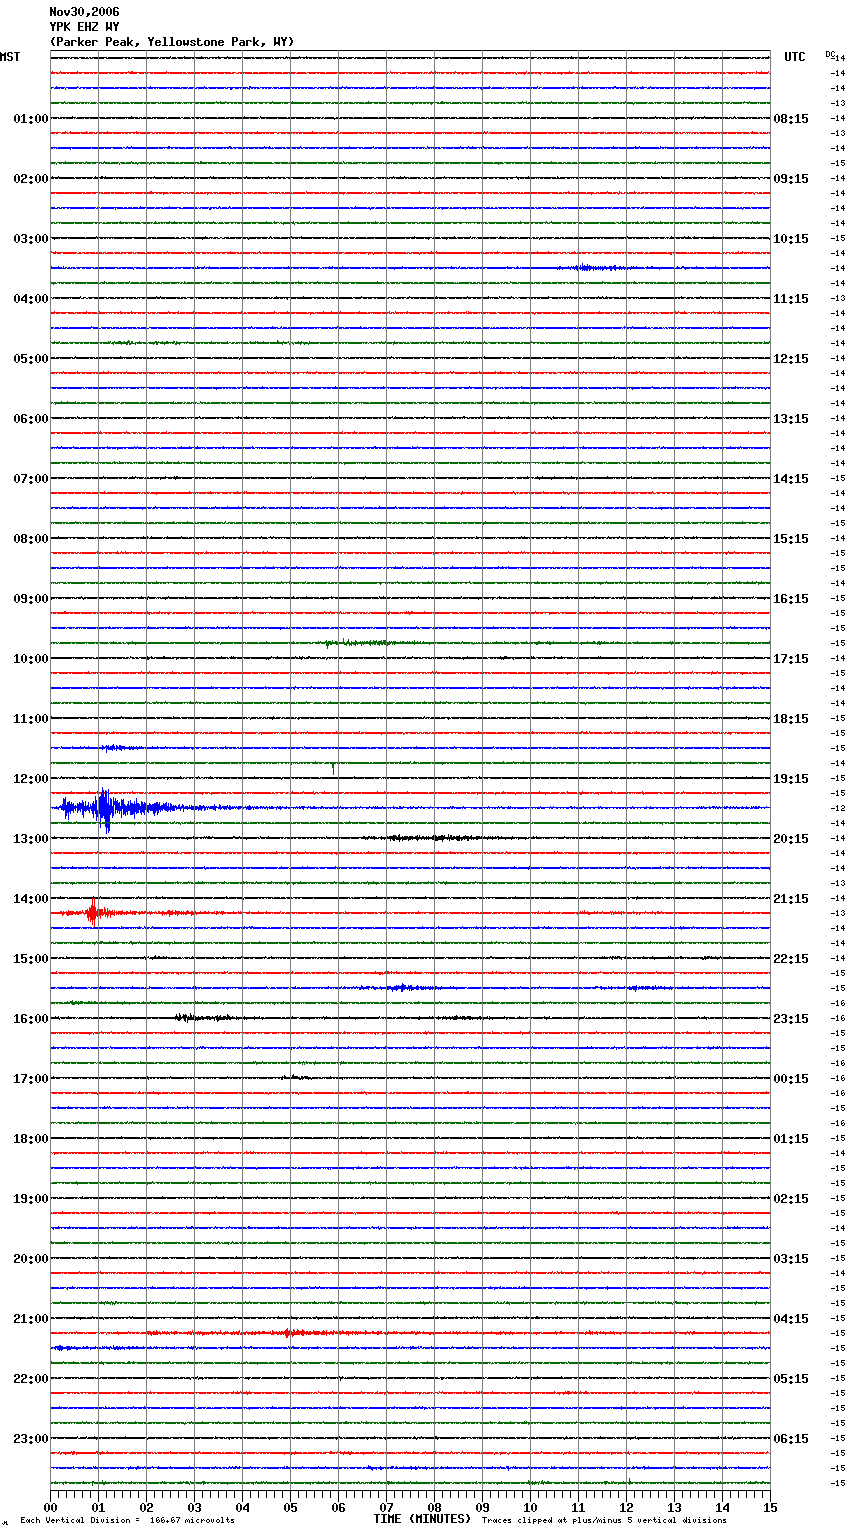Select the 02:00 MST row label
Screen dimensions: 850x1534
click(31, 179)
